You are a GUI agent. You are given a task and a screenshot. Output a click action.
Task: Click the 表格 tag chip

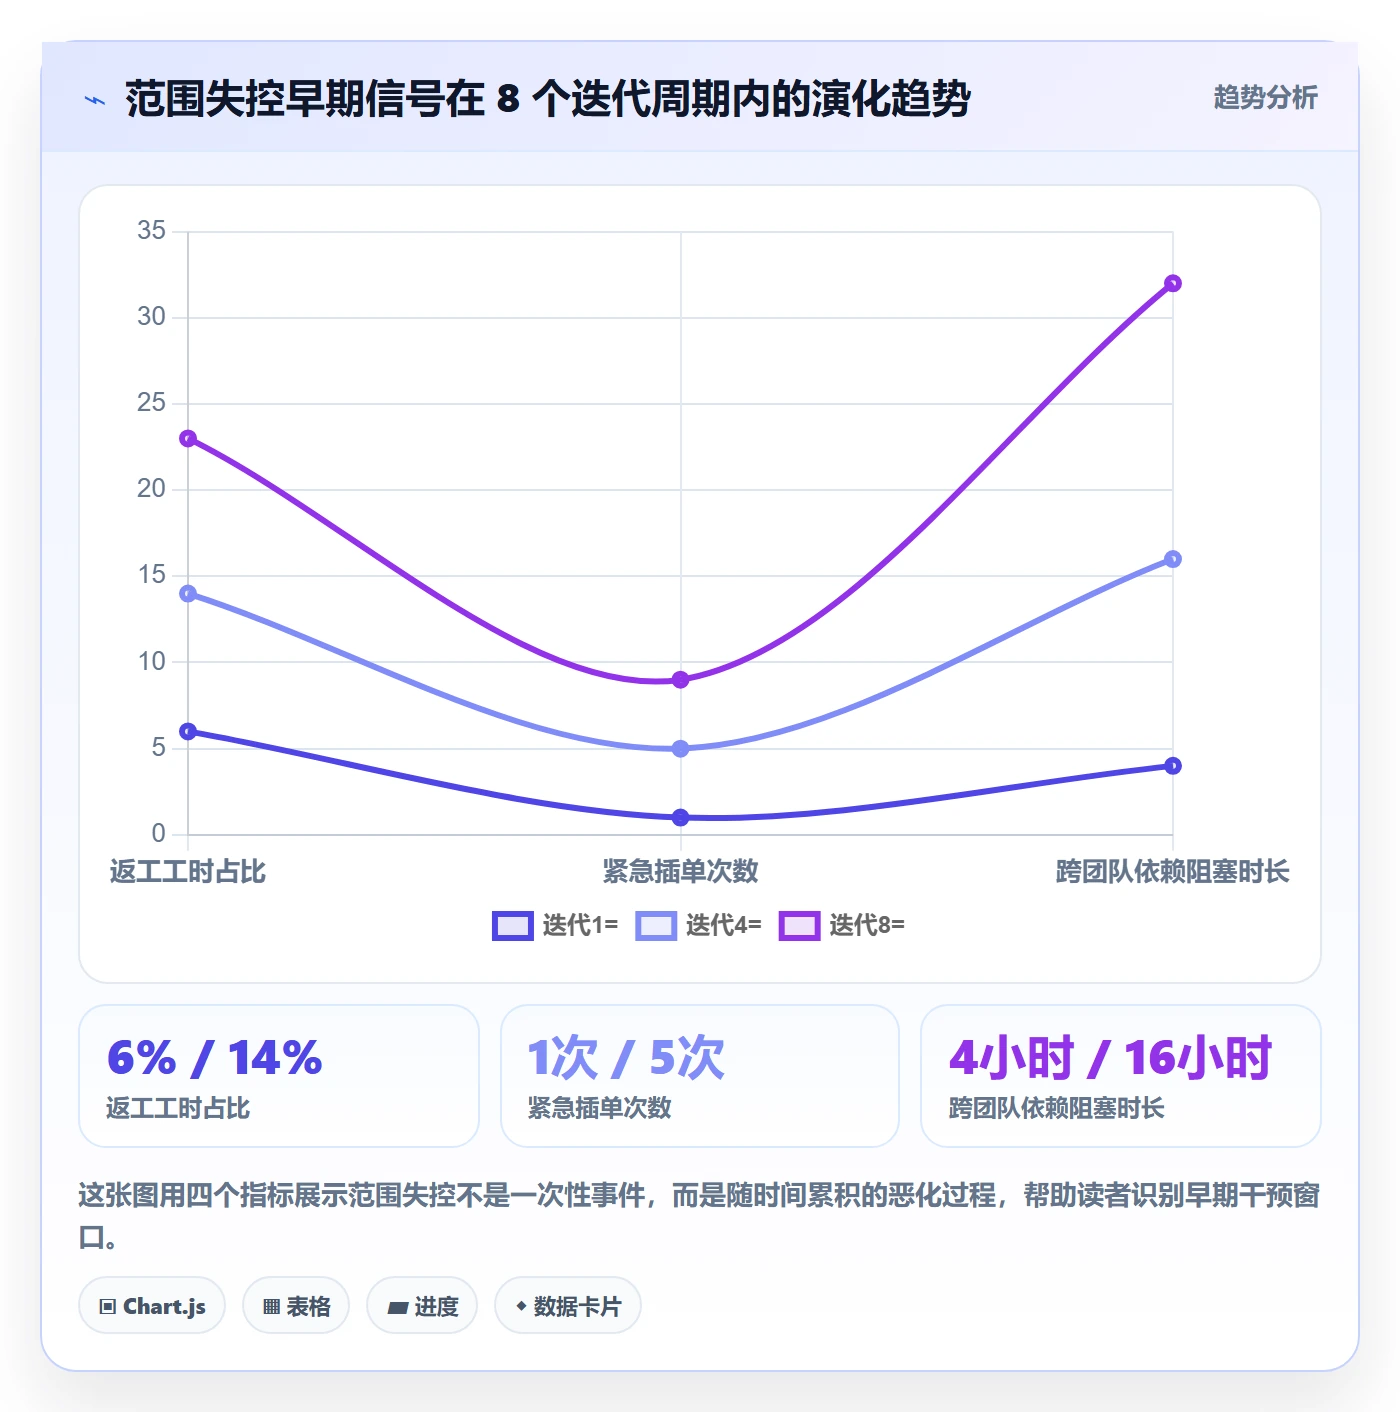pyautogui.click(x=296, y=1306)
